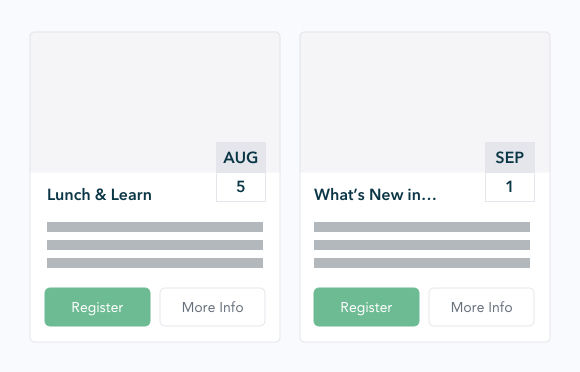Click third description line of Lunch & Learn
Image resolution: width=580 pixels, height=372 pixels.
tap(155, 263)
